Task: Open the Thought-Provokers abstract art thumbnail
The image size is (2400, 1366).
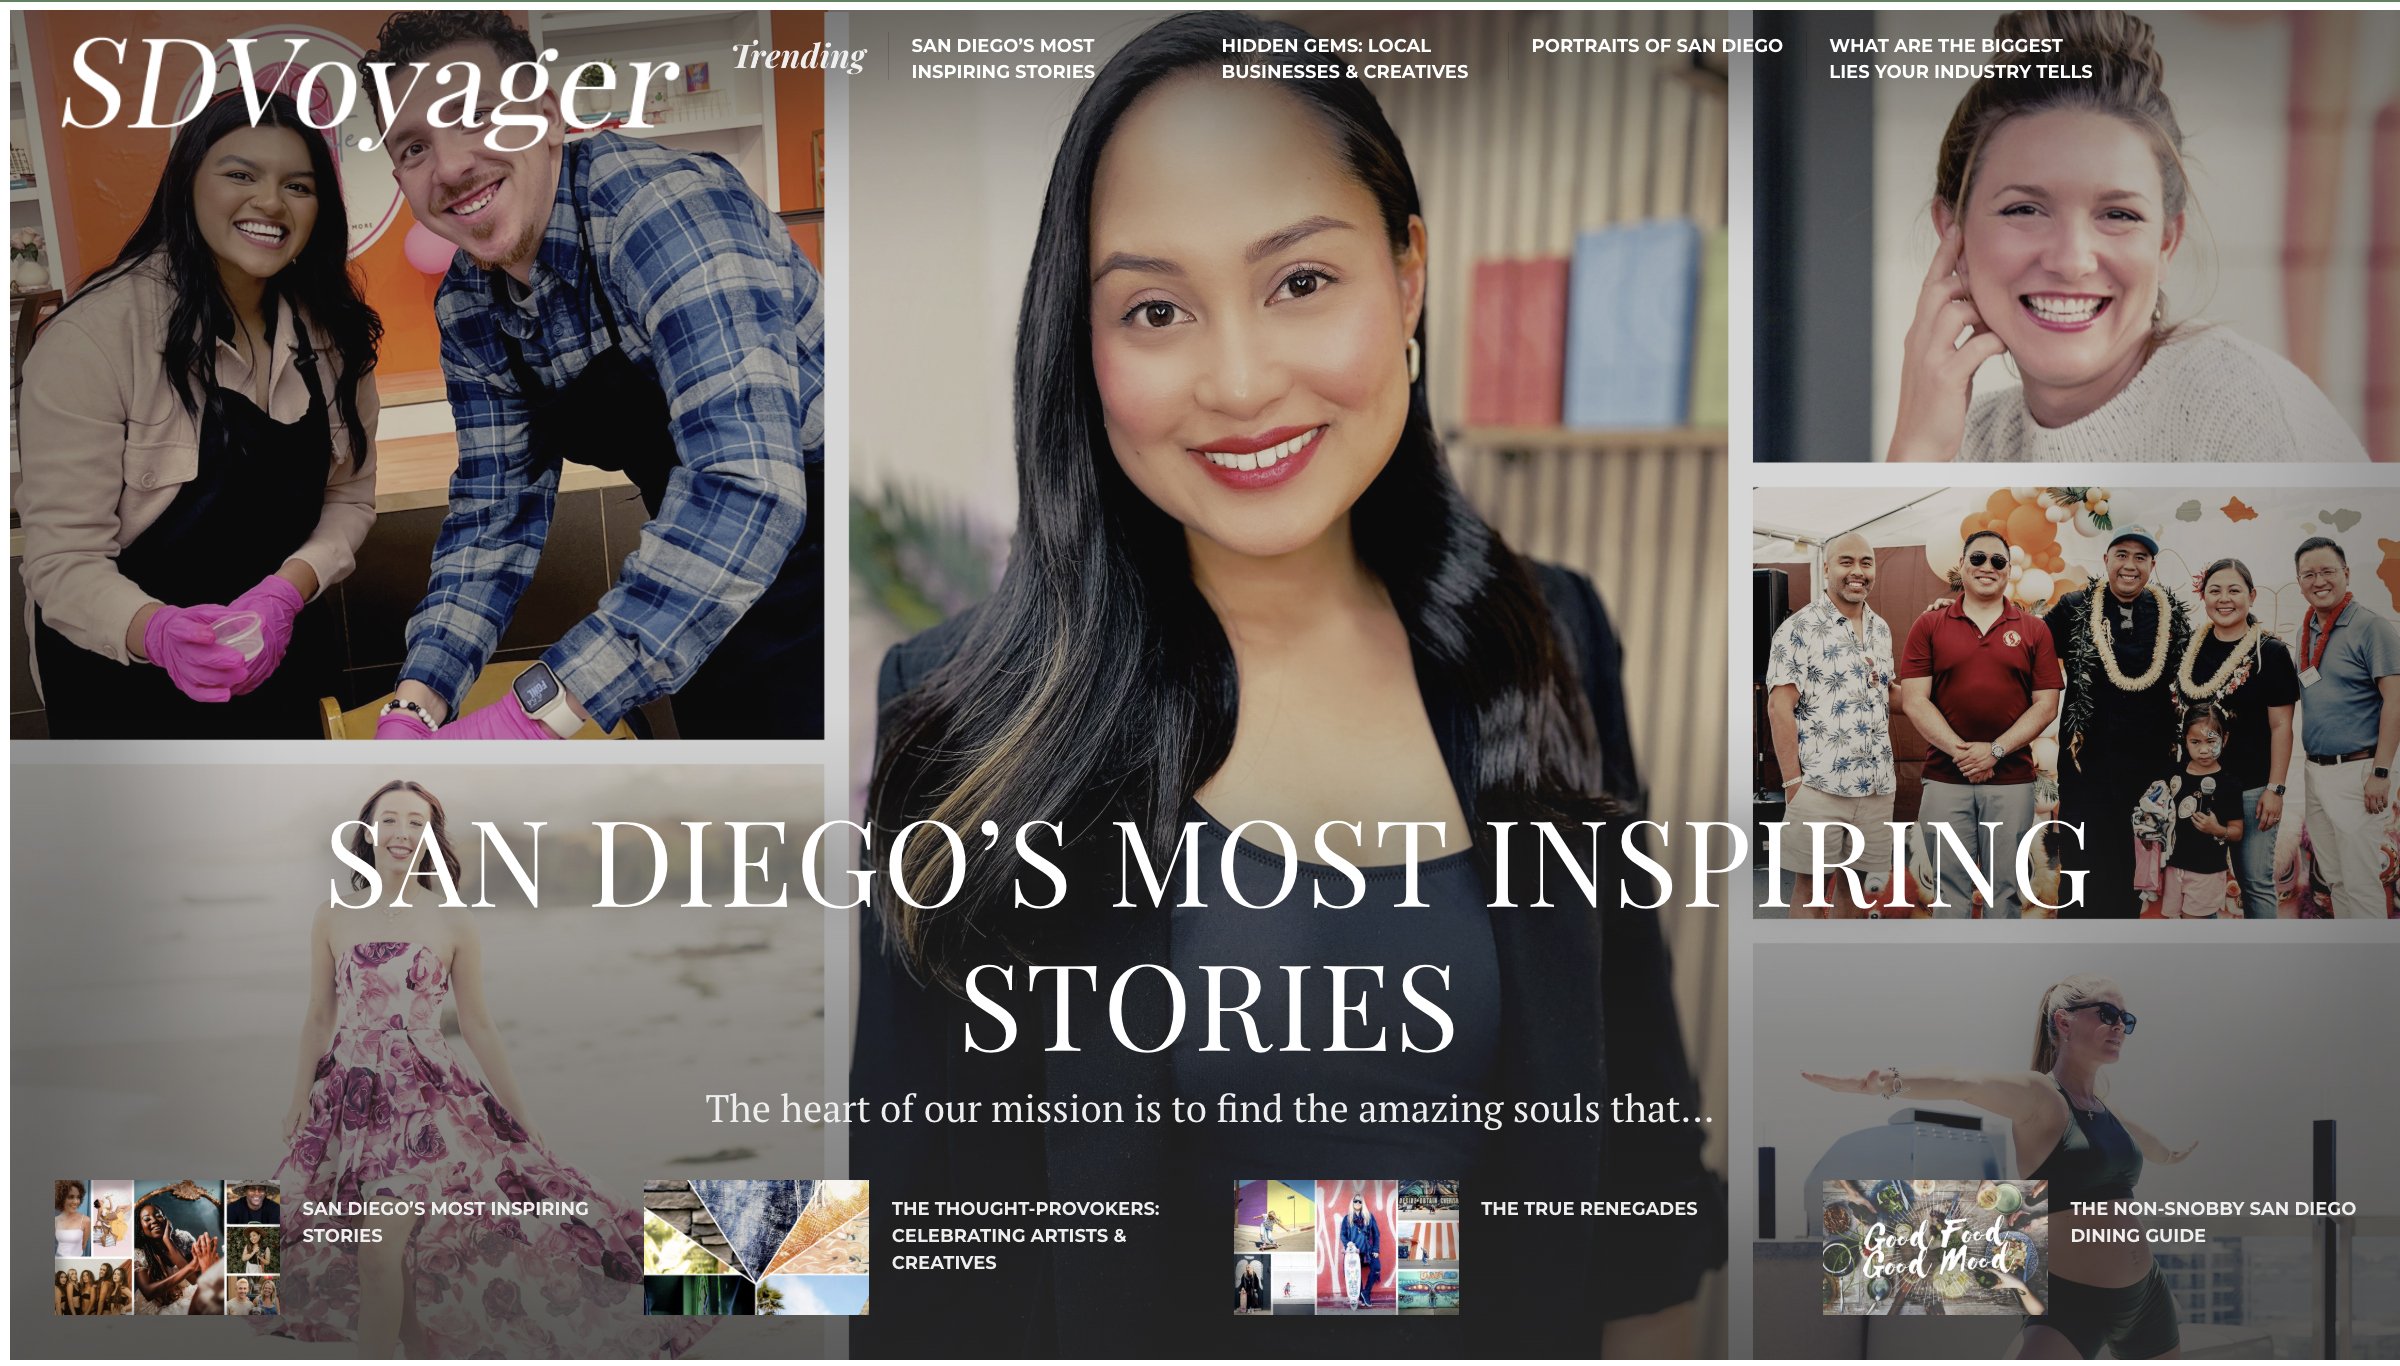Action: tap(756, 1246)
